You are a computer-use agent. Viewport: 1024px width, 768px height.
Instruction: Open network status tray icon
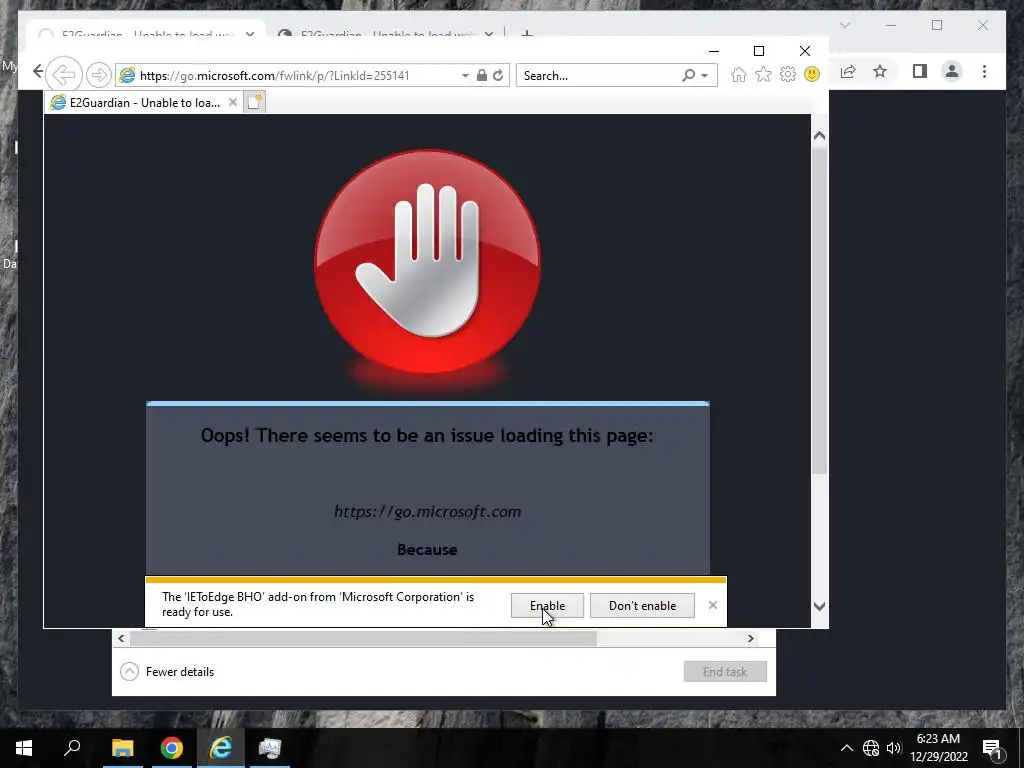[871, 748]
